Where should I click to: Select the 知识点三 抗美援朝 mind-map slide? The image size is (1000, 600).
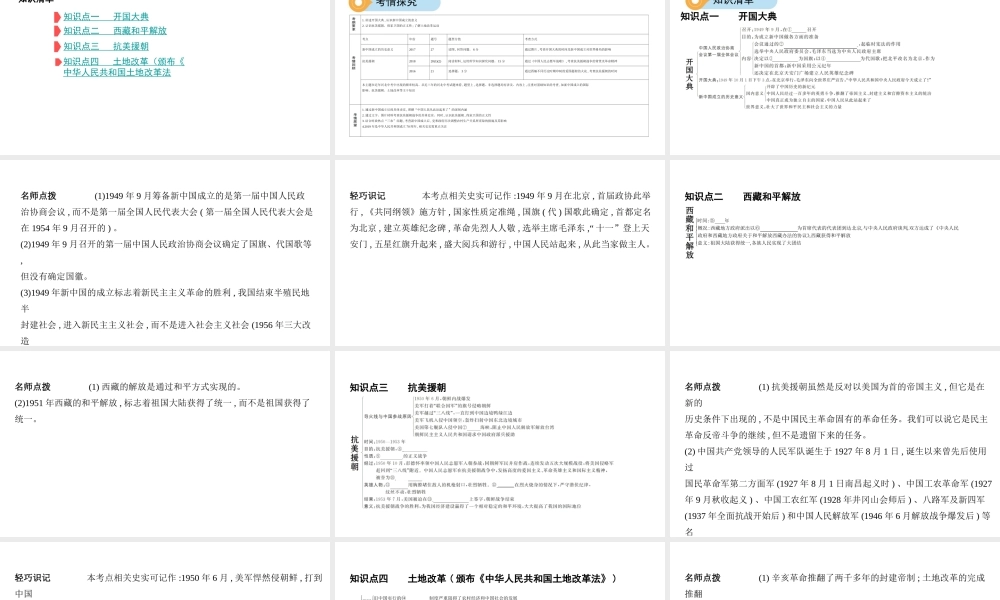[499, 444]
